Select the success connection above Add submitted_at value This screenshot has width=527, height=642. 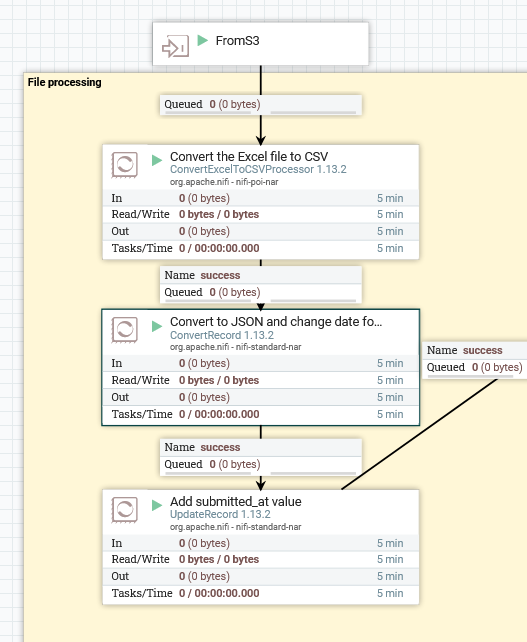(261, 457)
